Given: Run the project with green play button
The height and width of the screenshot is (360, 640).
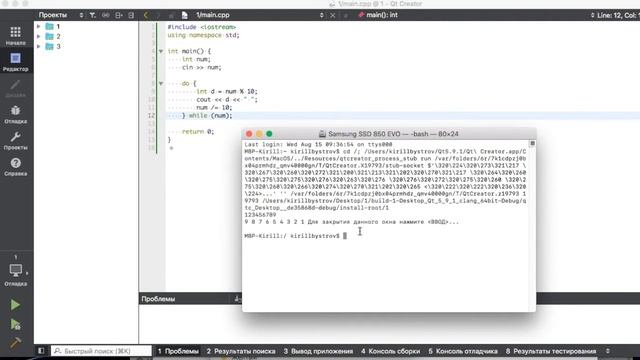Looking at the screenshot, I should tap(15, 304).
